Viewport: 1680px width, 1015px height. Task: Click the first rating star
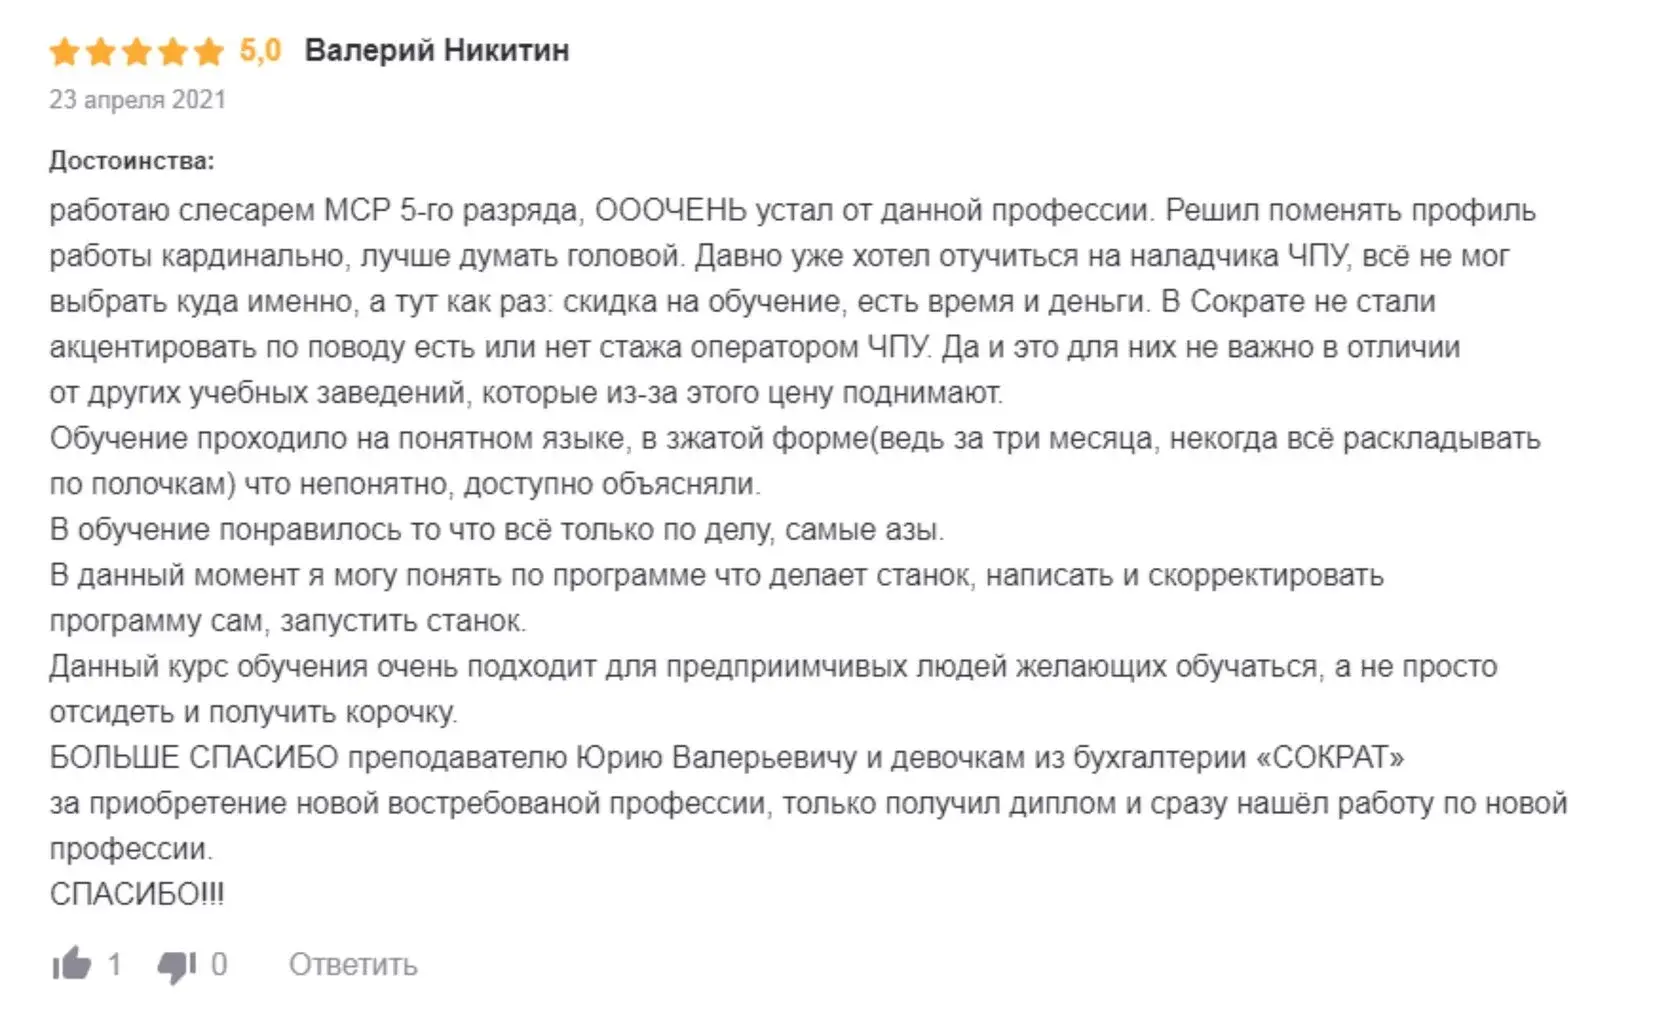click(64, 51)
